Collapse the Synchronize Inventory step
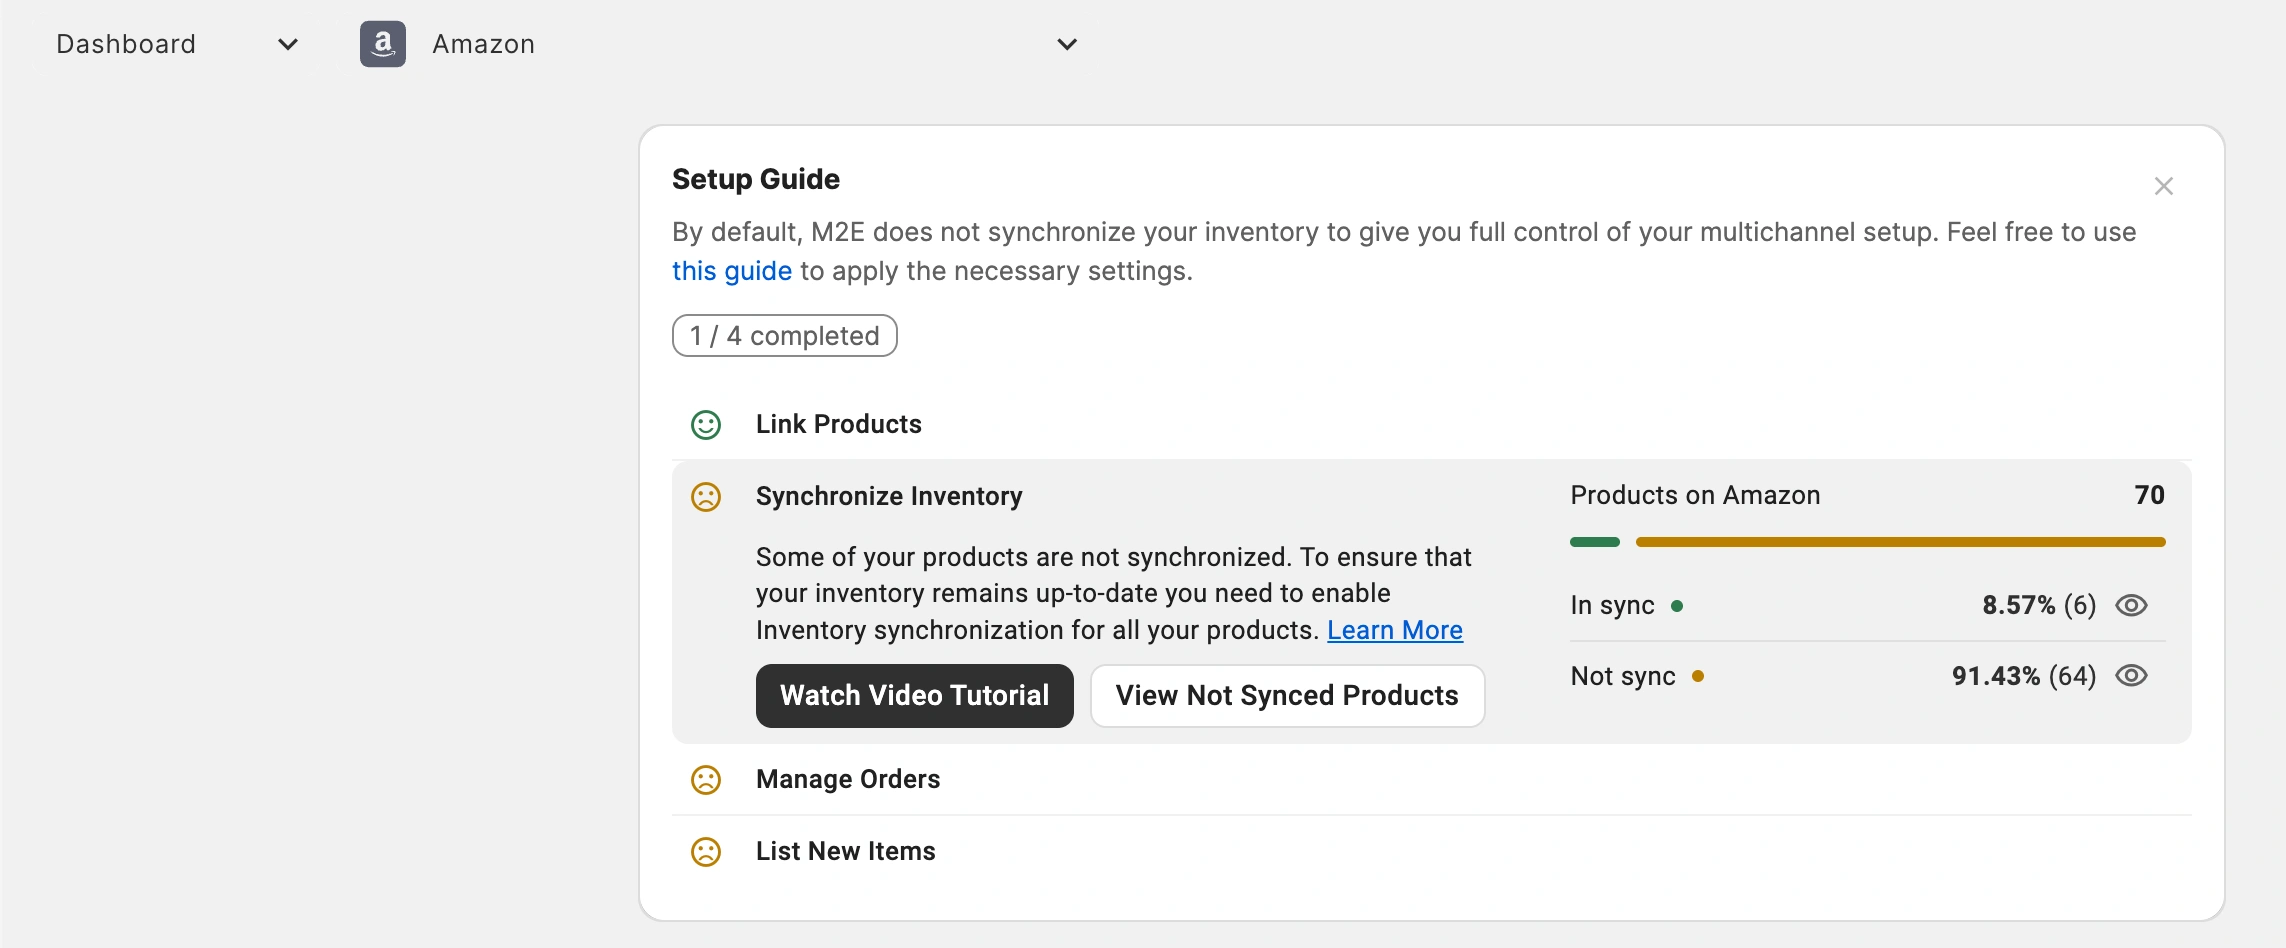The width and height of the screenshot is (2286, 948). click(x=889, y=496)
